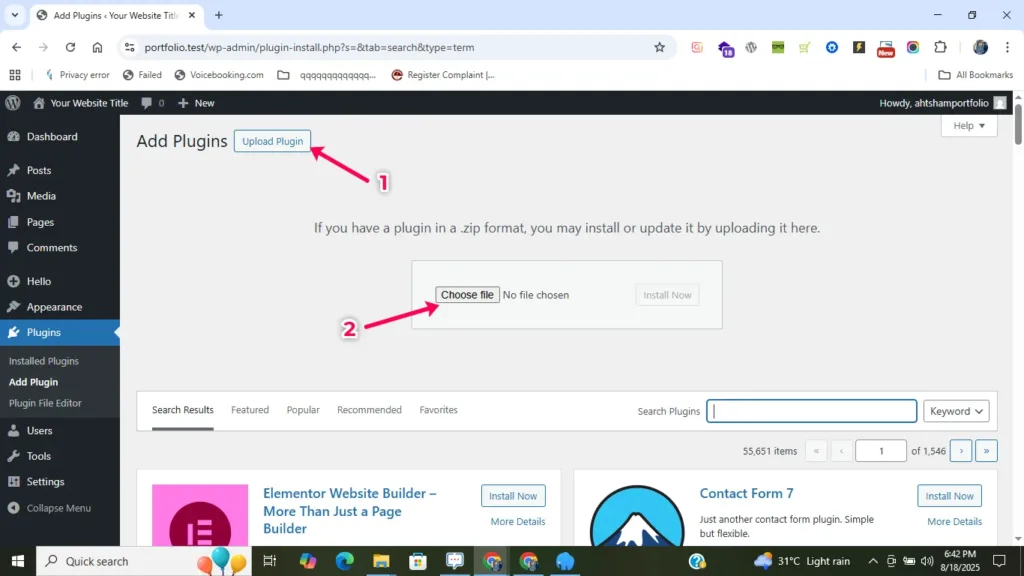Viewport: 1024px width, 576px height.
Task: Bookmark this page with the star icon
Action: pos(659,47)
